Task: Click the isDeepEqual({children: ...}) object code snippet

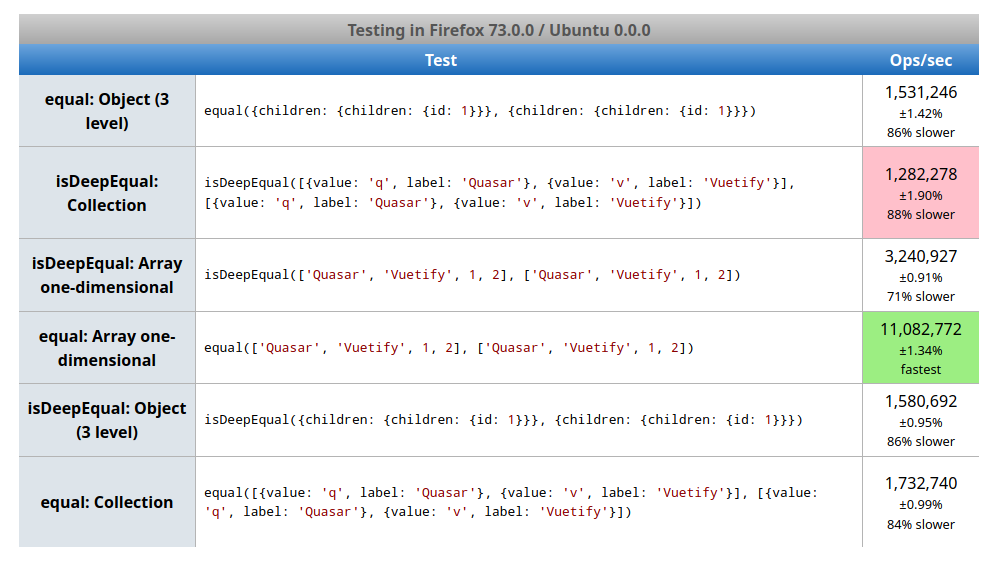Action: click(x=503, y=420)
